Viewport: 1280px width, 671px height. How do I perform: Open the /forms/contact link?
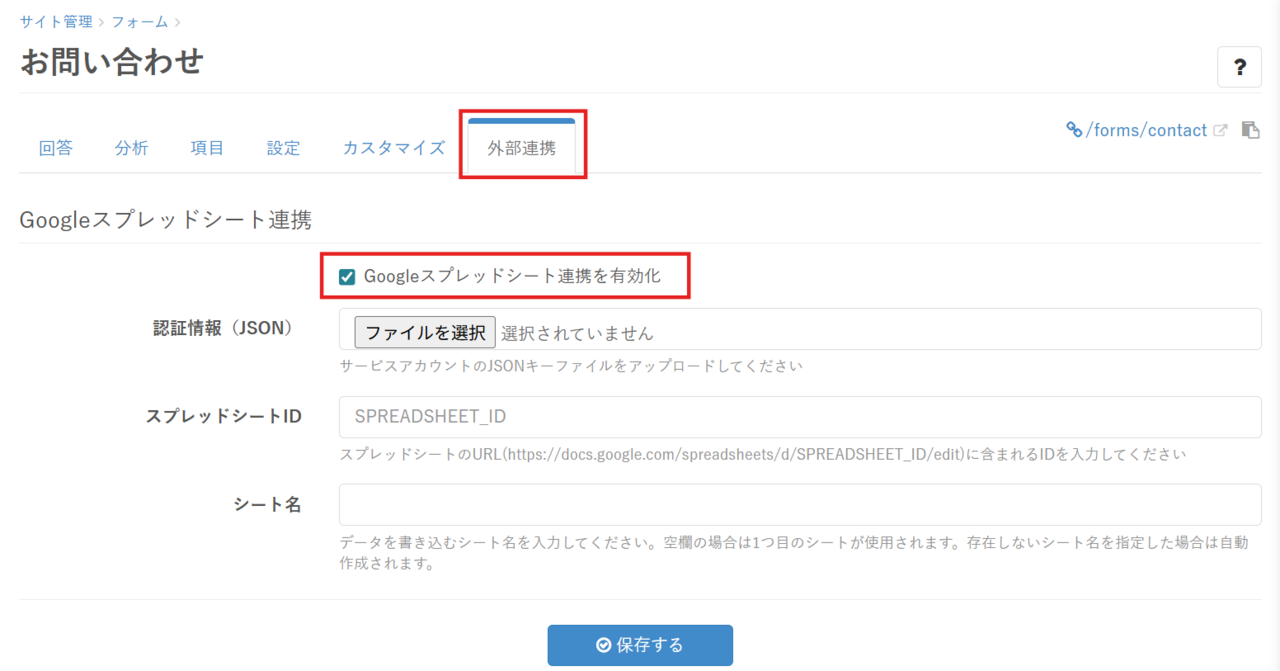point(1146,130)
